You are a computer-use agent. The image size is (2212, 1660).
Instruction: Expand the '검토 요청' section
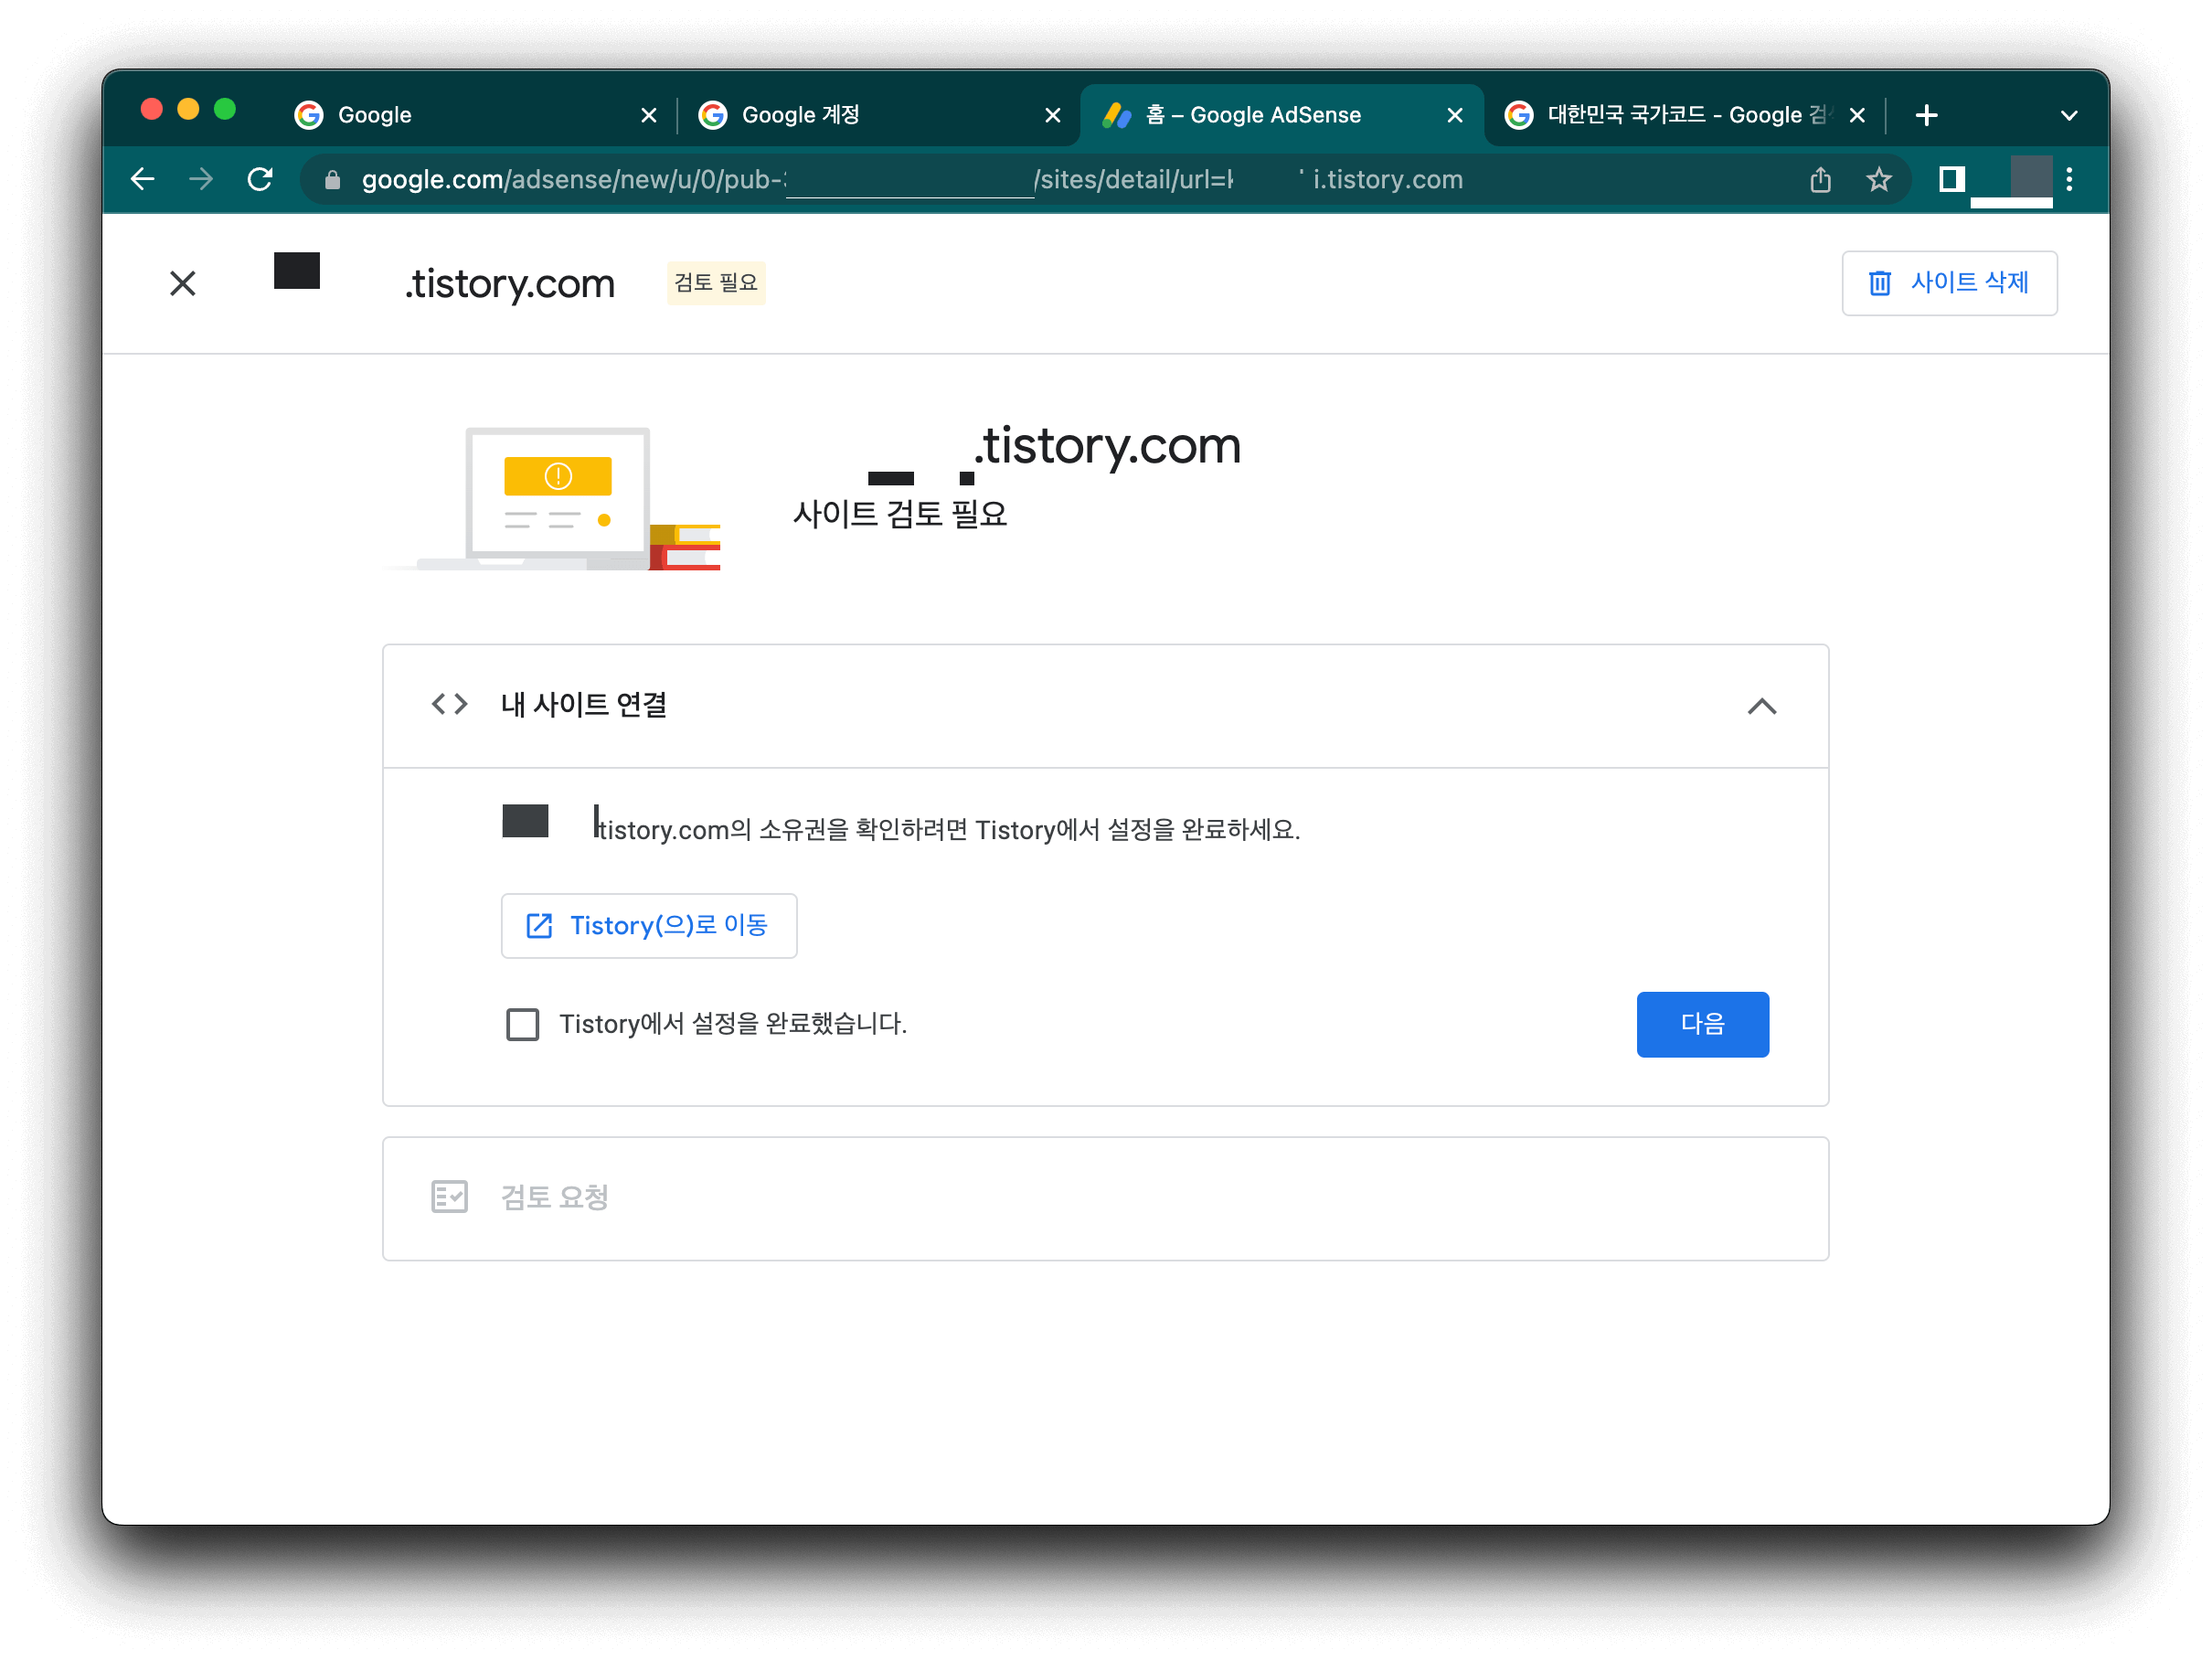coord(1105,1198)
